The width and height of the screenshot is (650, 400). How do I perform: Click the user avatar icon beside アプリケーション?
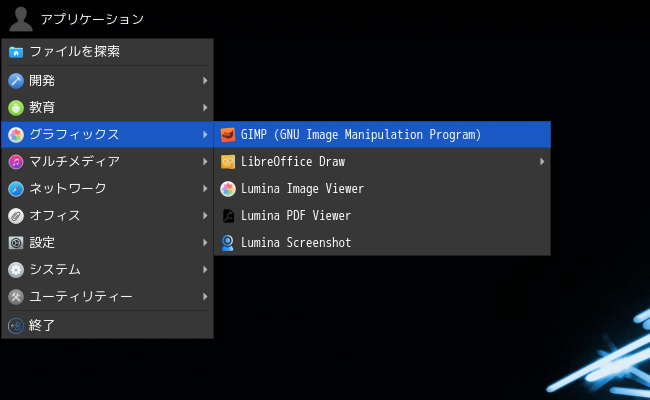21,19
